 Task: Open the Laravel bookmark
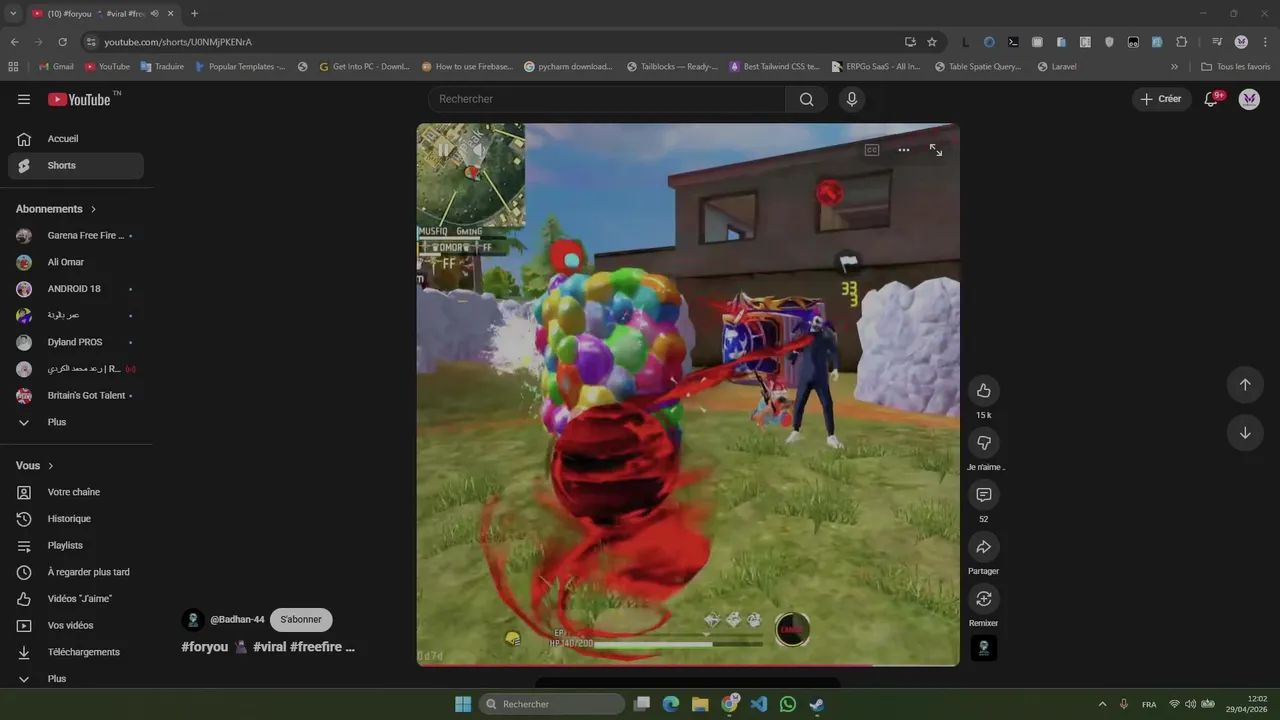pyautogui.click(x=1057, y=67)
